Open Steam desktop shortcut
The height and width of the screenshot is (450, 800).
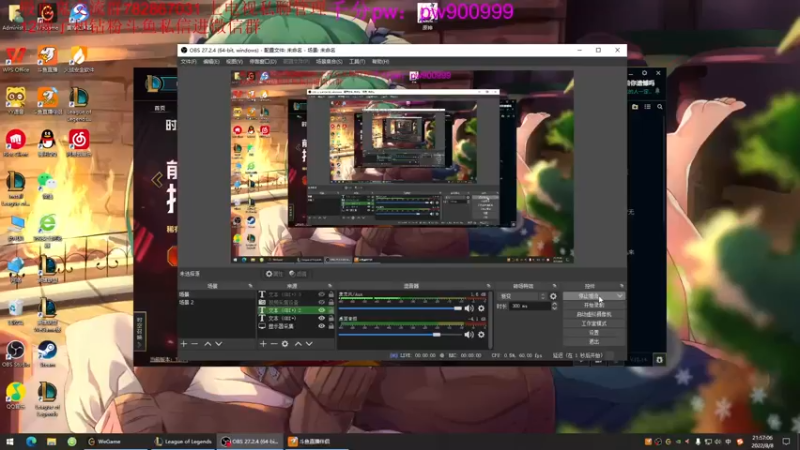click(x=47, y=355)
